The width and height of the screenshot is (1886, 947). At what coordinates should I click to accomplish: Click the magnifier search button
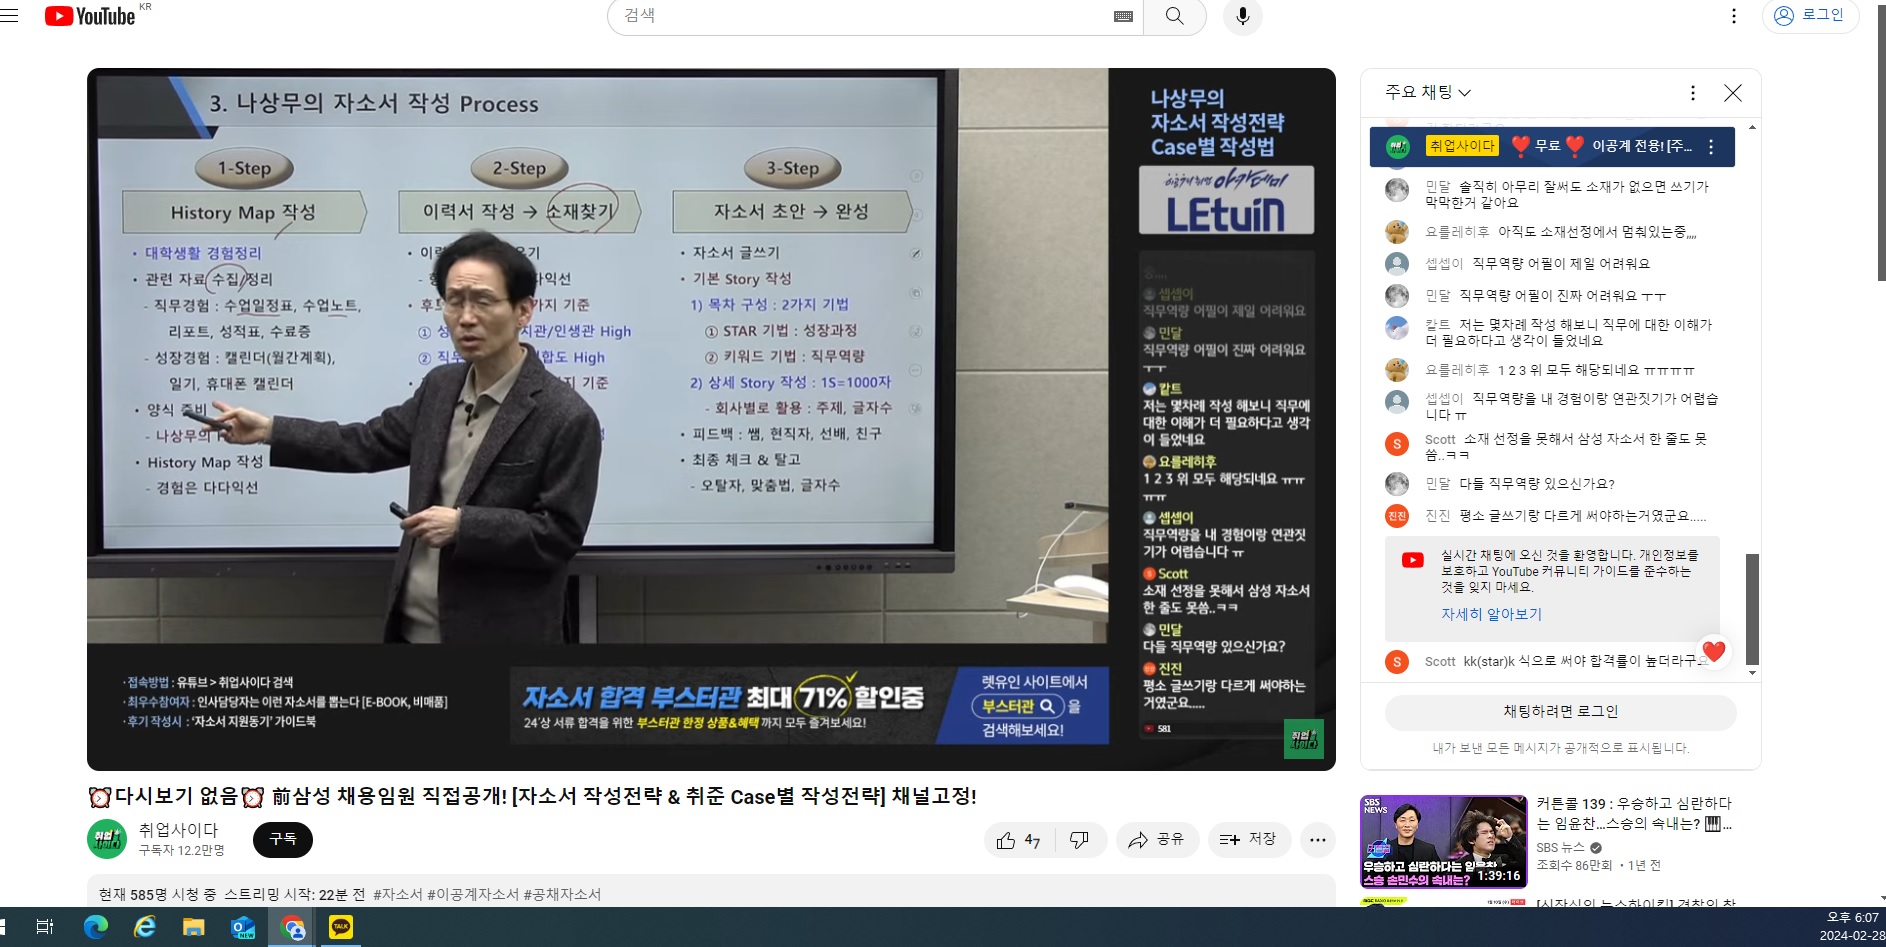[1175, 16]
